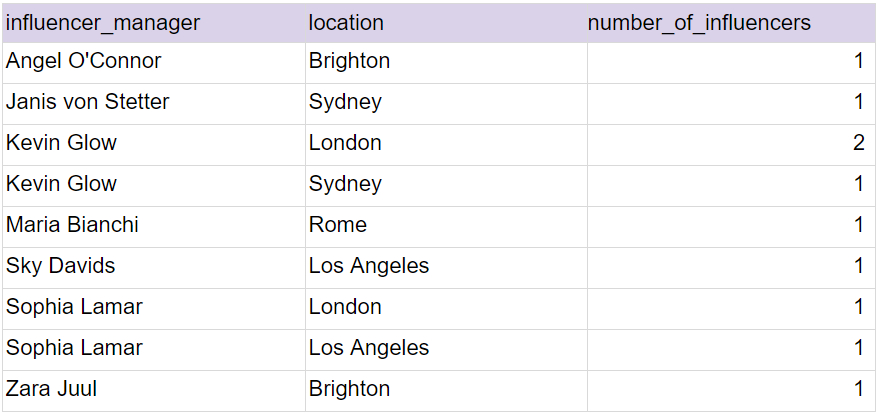Select the location column header
The width and height of the screenshot is (877, 415).
[346, 22]
